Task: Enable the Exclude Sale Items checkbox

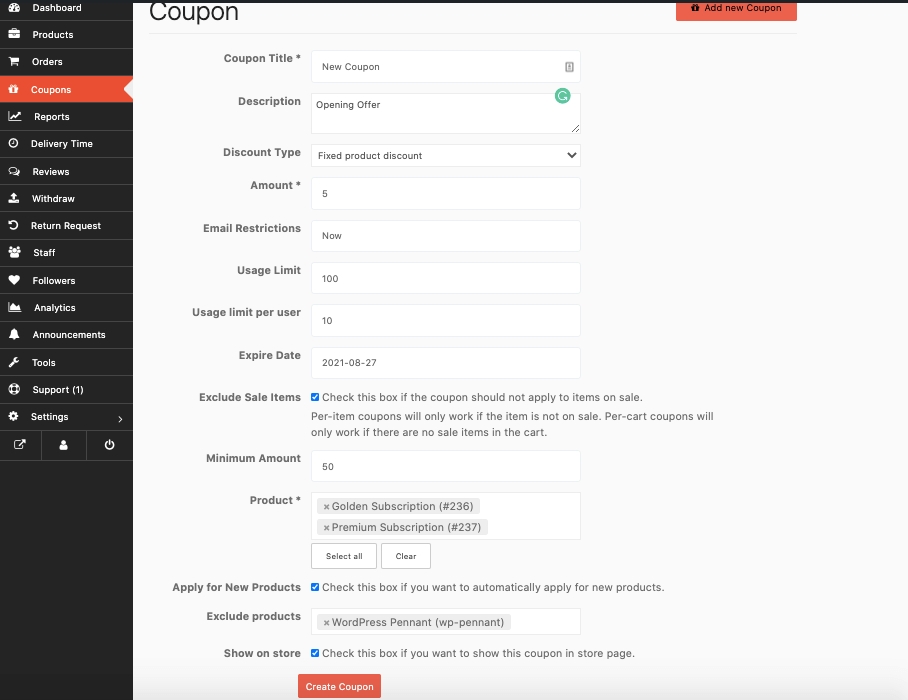Action: (315, 397)
